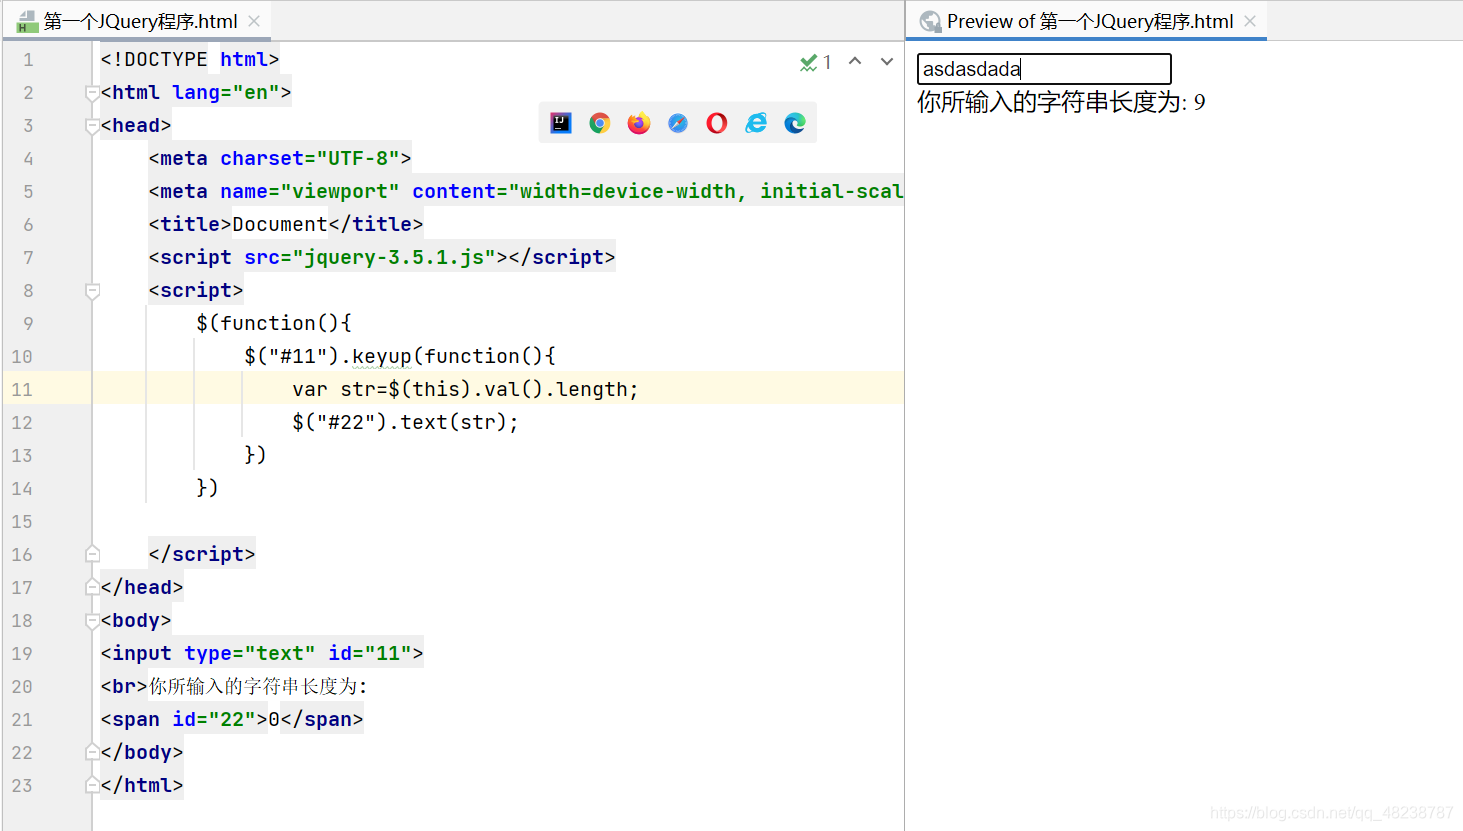Image resolution: width=1463 pixels, height=831 pixels.
Task: Go to previous highlighted problem arrow
Action: (x=855, y=61)
